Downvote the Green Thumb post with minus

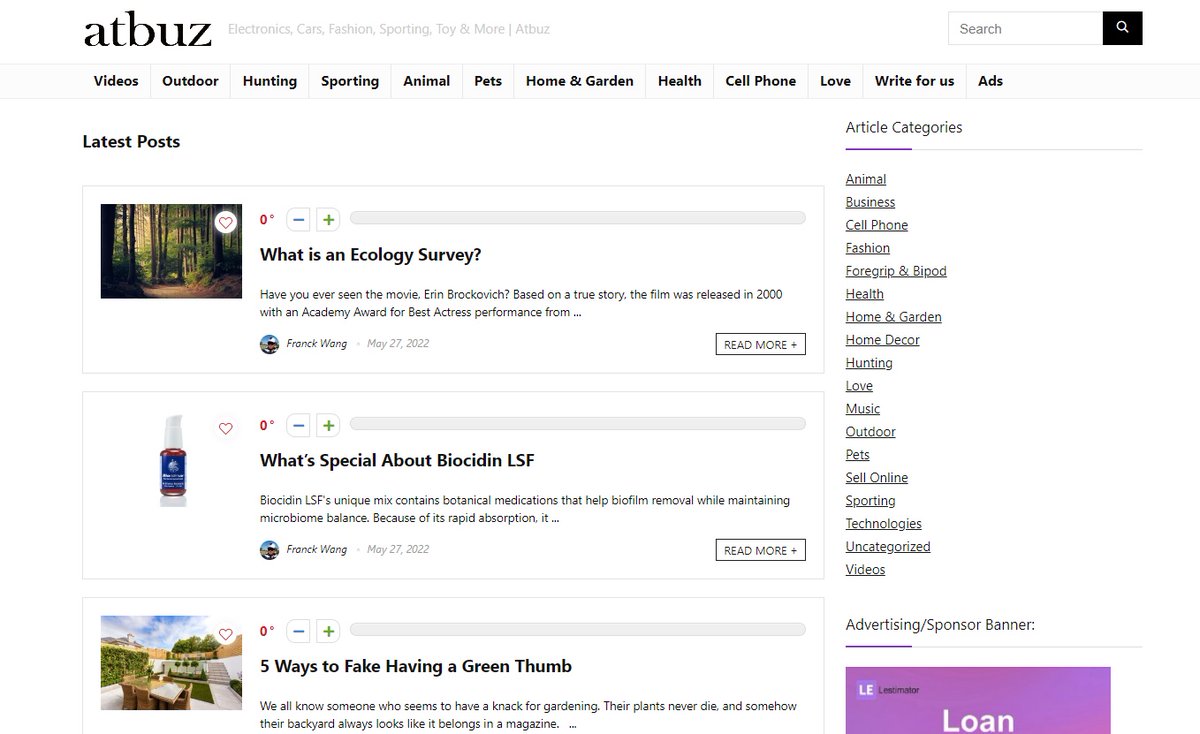pyautogui.click(x=298, y=632)
